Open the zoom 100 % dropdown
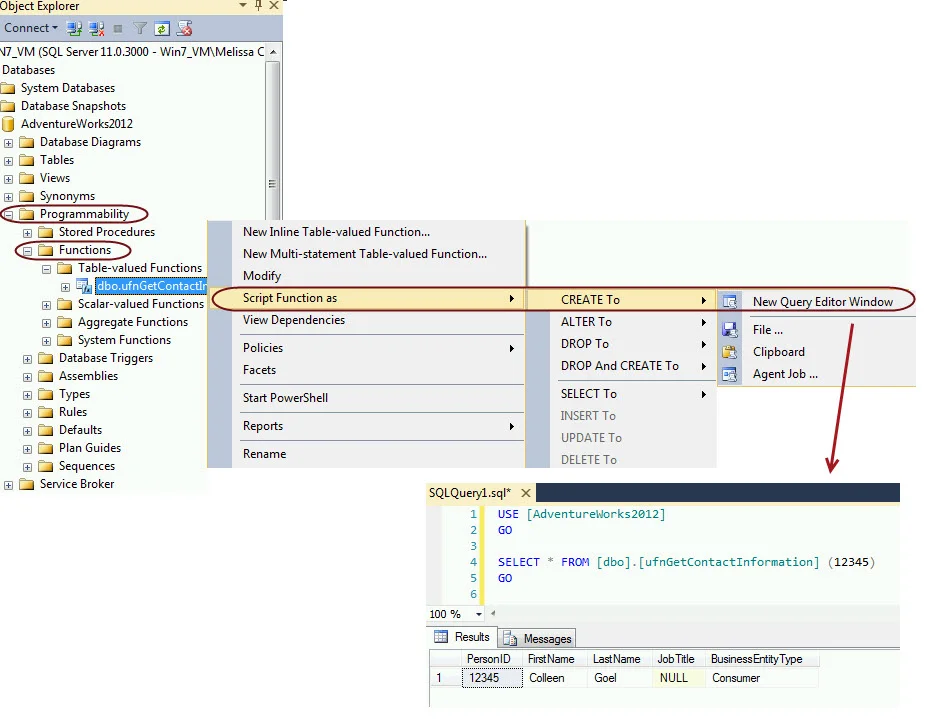Image resolution: width=927 pixels, height=719 pixels. [479, 614]
